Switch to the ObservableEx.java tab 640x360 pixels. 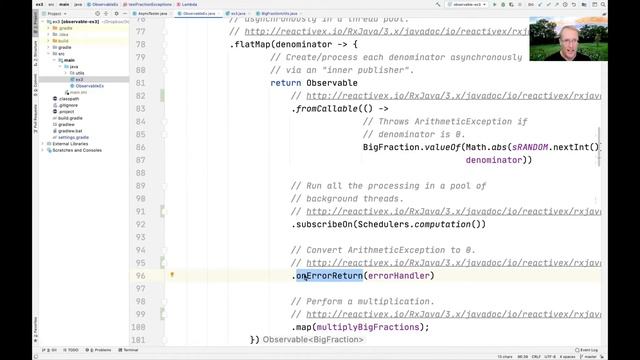pyautogui.click(x=197, y=13)
